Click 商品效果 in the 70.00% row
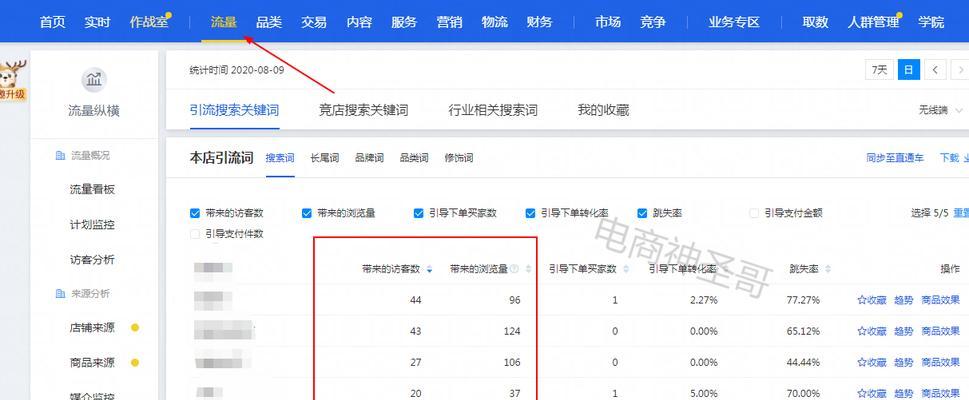Viewport: 969px width, 400px height. [x=941, y=393]
